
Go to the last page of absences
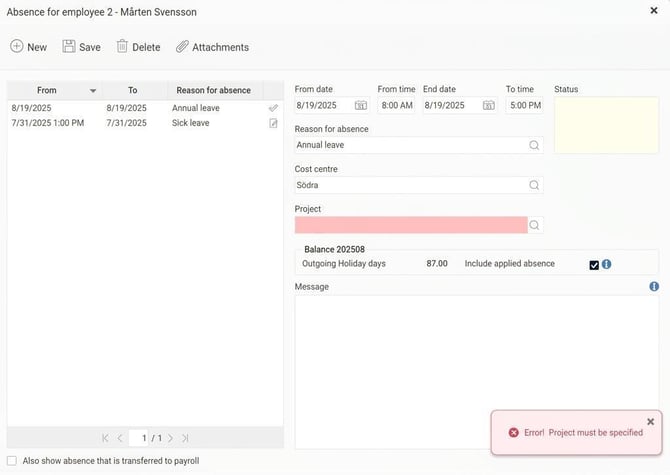pos(185,438)
